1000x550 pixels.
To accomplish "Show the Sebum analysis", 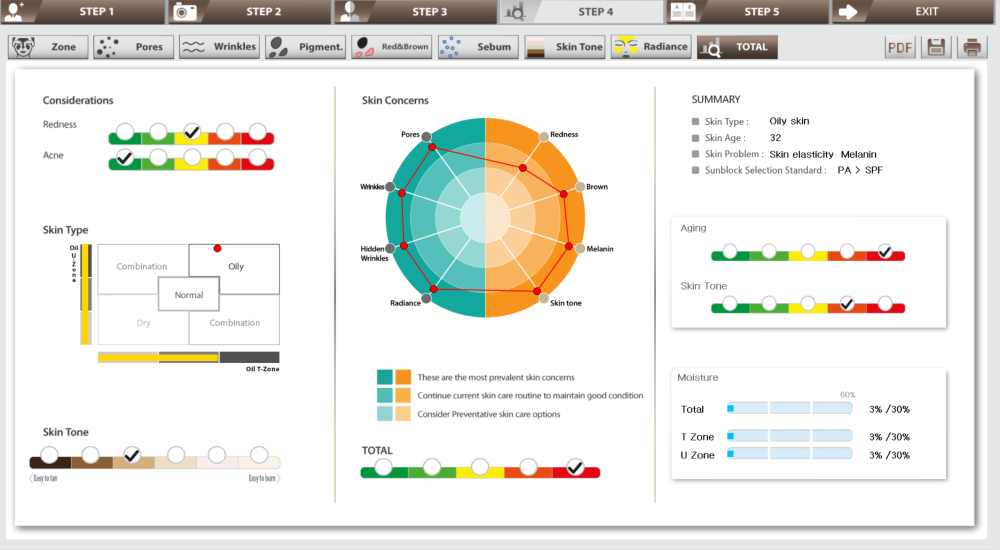I will [x=478, y=47].
